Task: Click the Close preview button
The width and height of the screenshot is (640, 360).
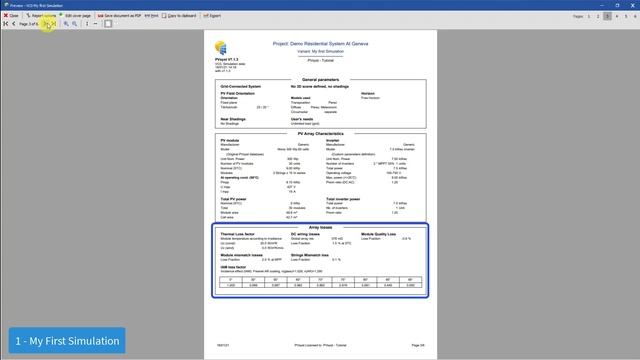Action: (11, 16)
